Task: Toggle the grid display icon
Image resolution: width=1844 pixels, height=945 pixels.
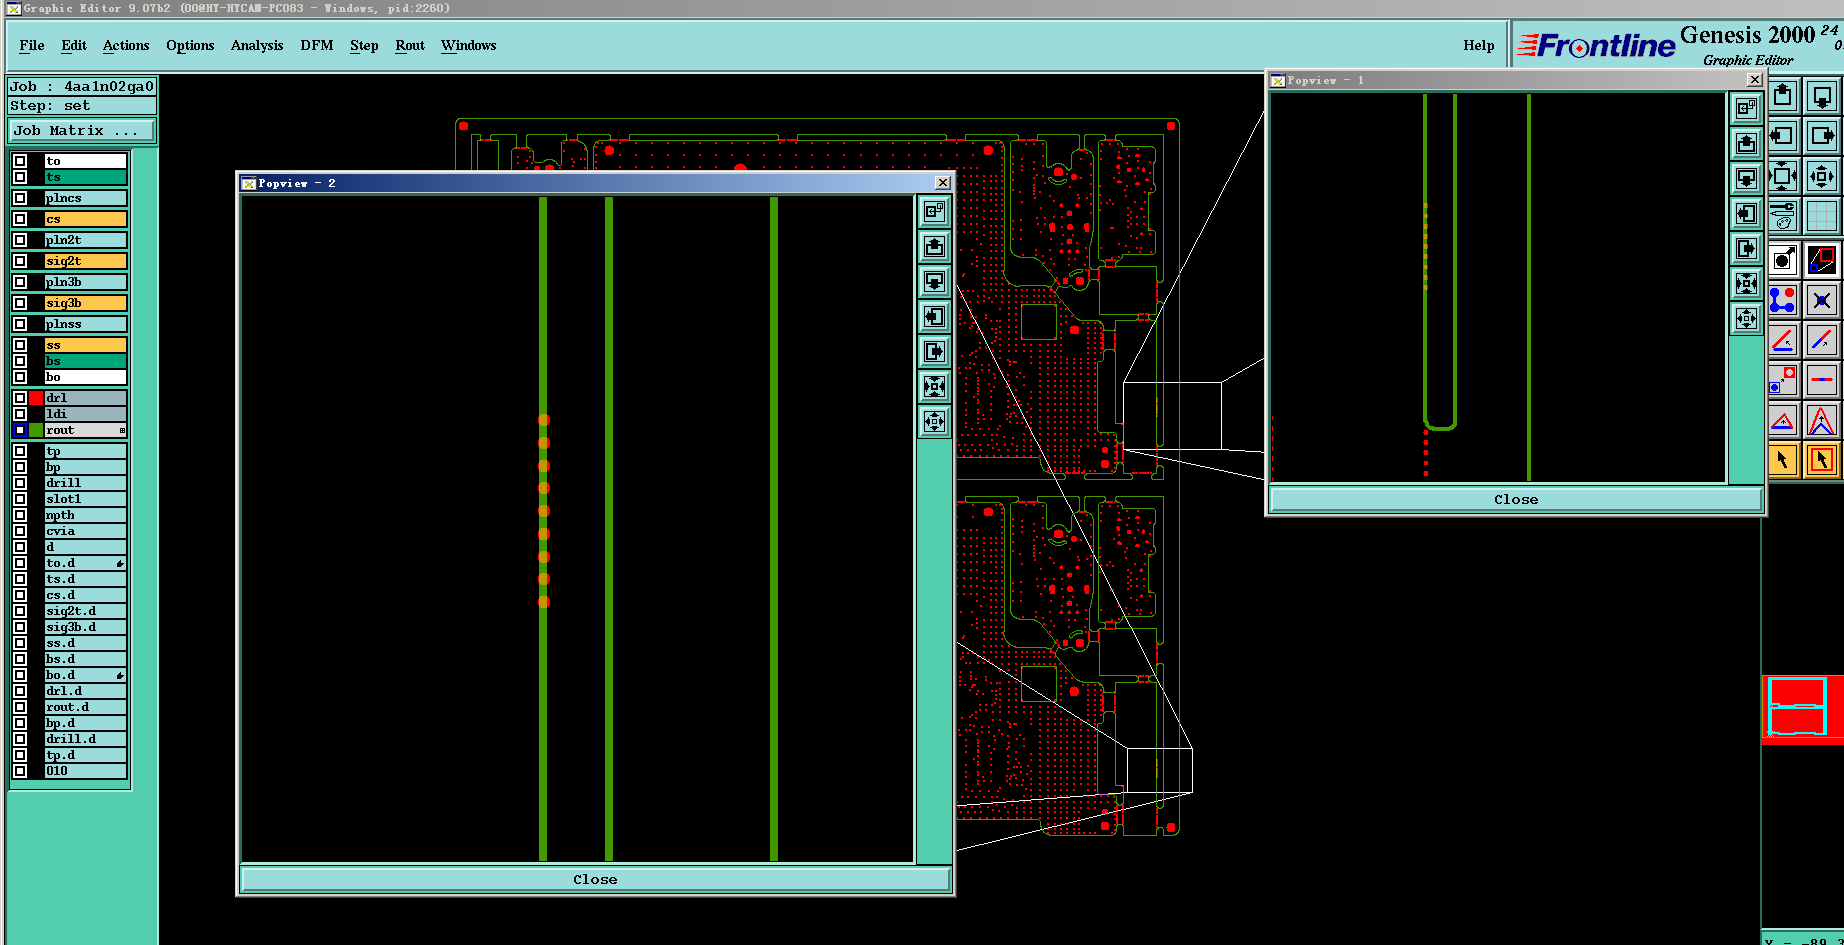Action: point(1822,216)
